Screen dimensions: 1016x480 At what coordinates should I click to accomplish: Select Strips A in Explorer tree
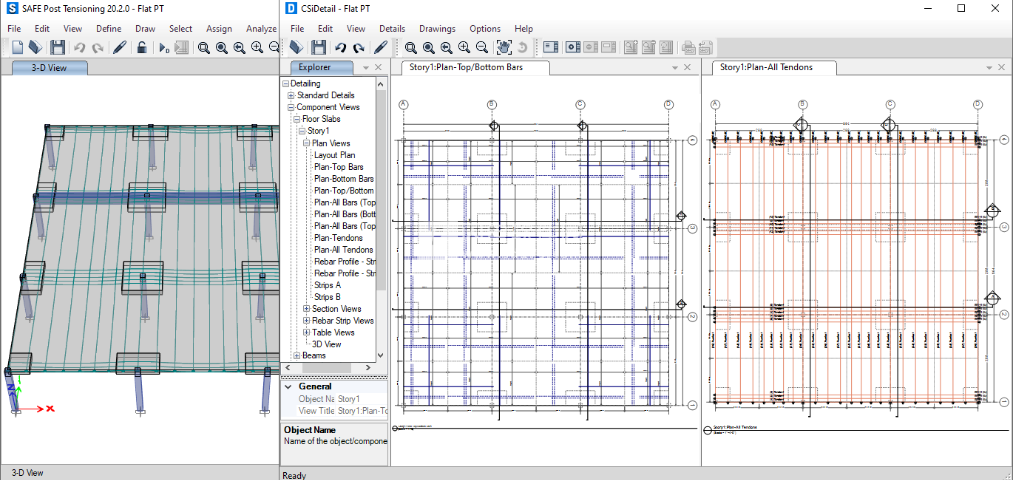(x=327, y=285)
